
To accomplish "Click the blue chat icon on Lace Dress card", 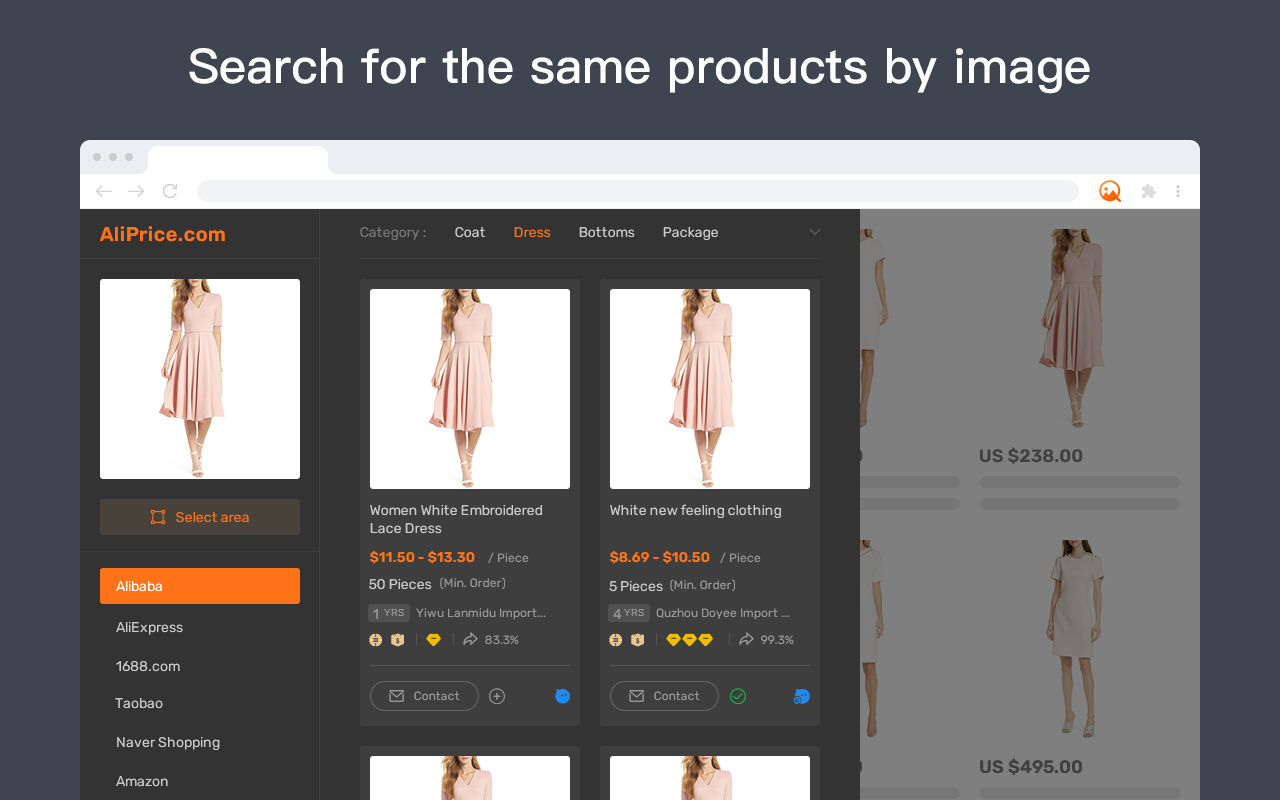I will tap(562, 696).
